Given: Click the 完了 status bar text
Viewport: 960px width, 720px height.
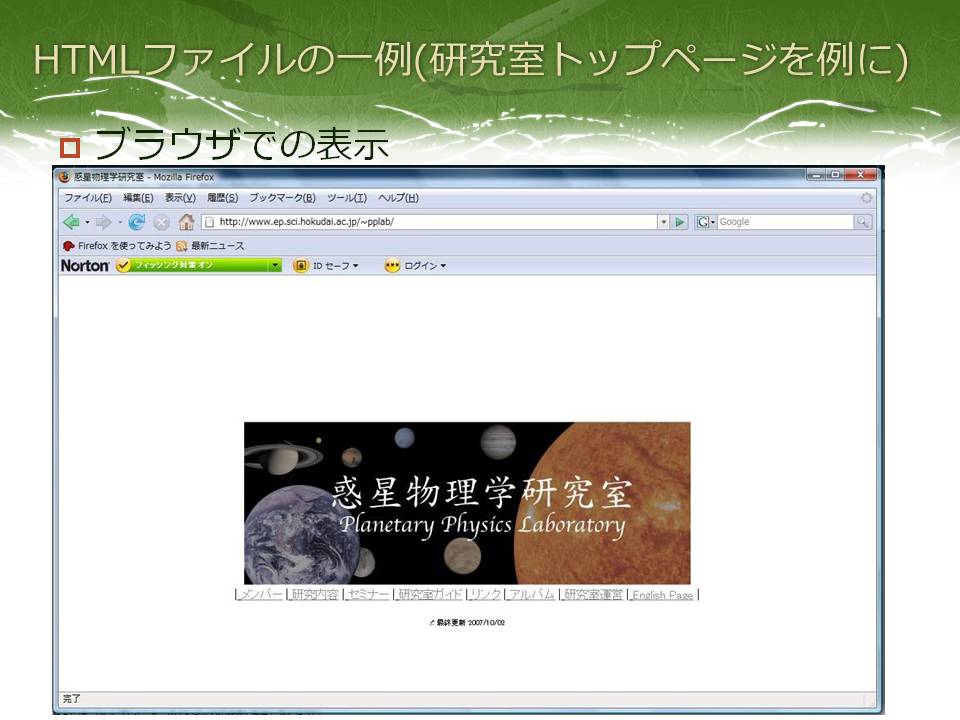Looking at the screenshot, I should coord(72,699).
